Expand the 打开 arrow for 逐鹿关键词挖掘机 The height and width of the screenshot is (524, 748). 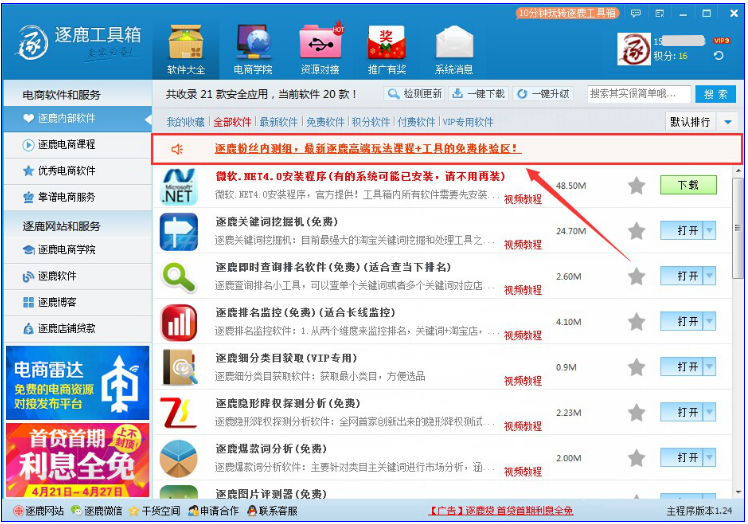coord(709,231)
